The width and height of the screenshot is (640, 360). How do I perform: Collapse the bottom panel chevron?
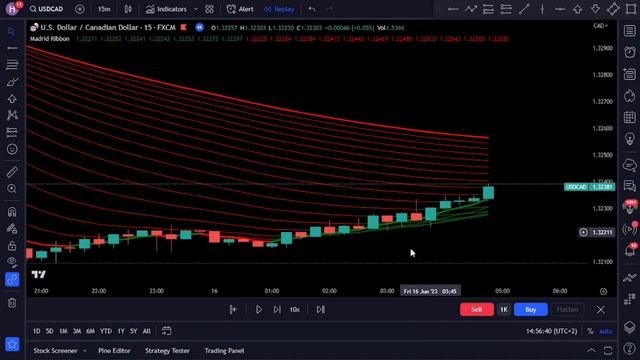(x=591, y=351)
